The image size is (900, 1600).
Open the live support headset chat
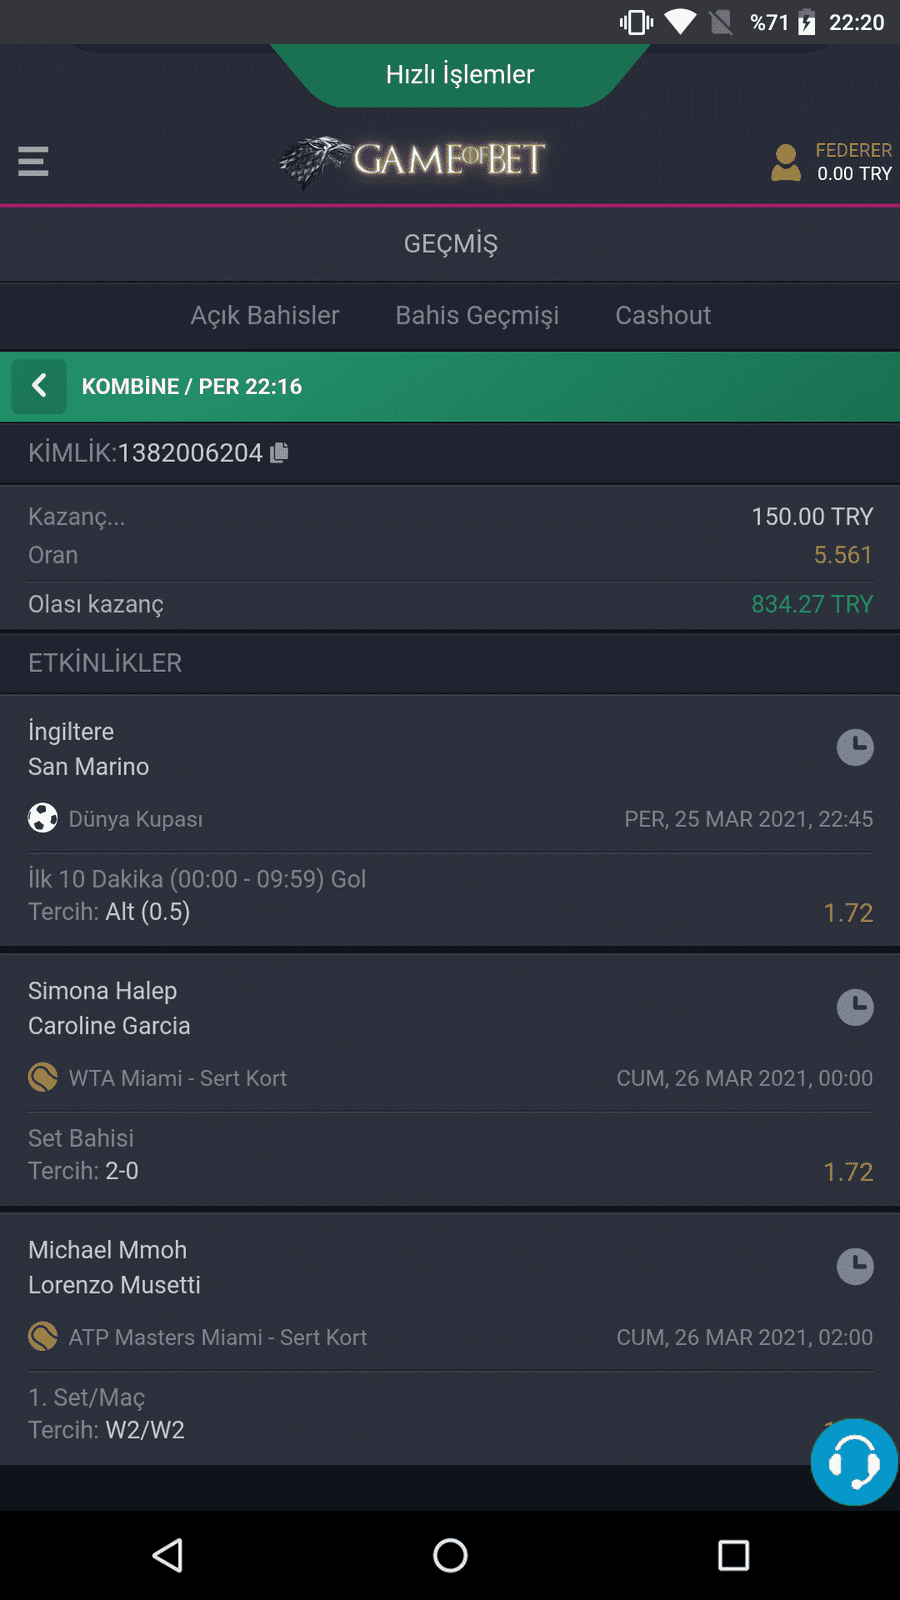tap(854, 1462)
